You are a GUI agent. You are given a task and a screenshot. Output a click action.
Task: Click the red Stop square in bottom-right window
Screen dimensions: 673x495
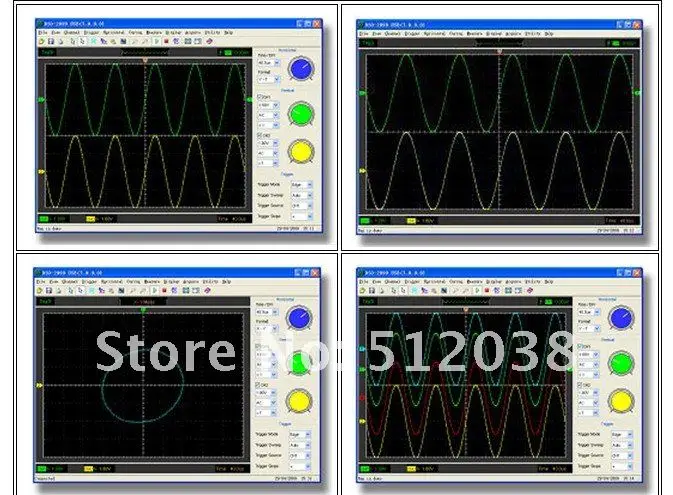point(487,291)
